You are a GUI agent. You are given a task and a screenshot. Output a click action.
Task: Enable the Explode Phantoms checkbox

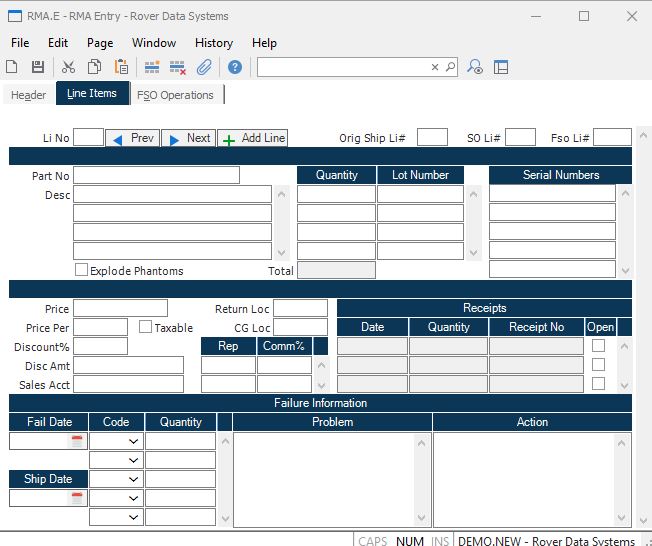pyautogui.click(x=82, y=270)
